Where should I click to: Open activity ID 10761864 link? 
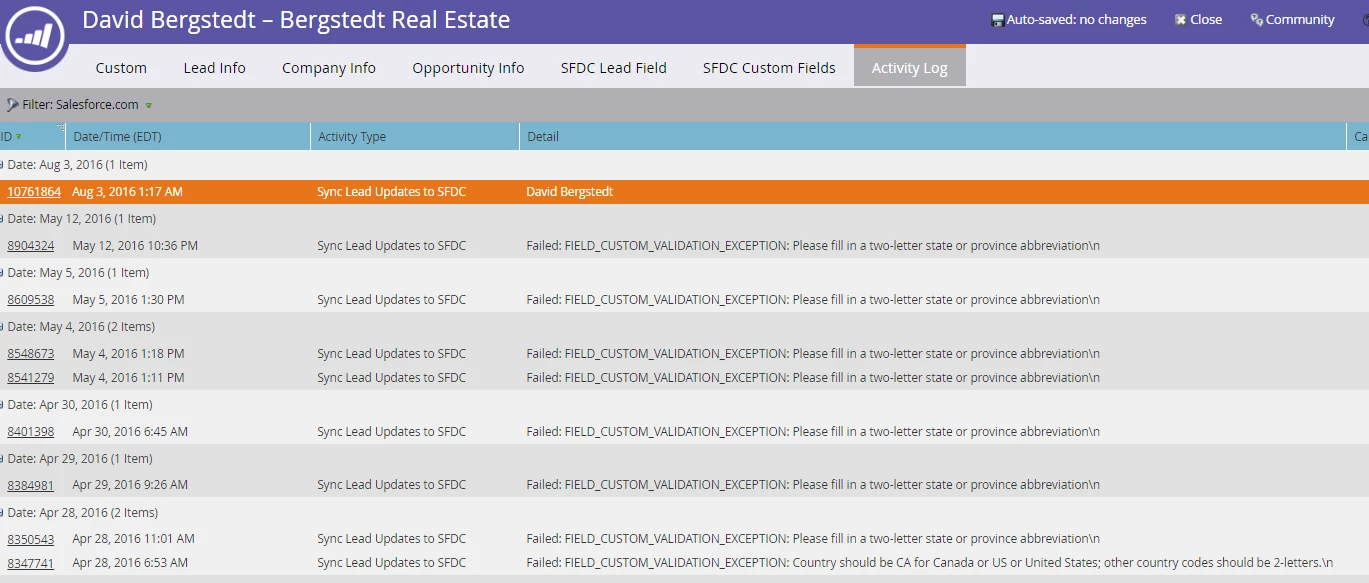(34, 192)
